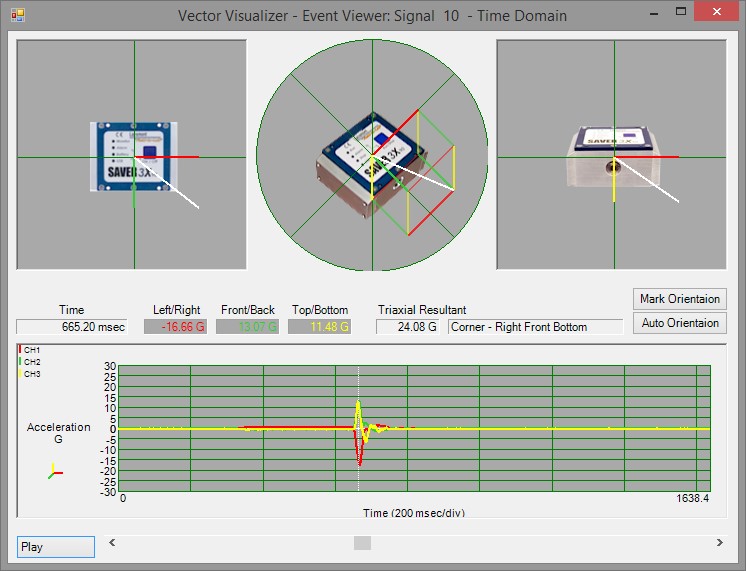The height and width of the screenshot is (571, 746).
Task: Click the top-view SAVER 3X device image
Action: pos(134,157)
